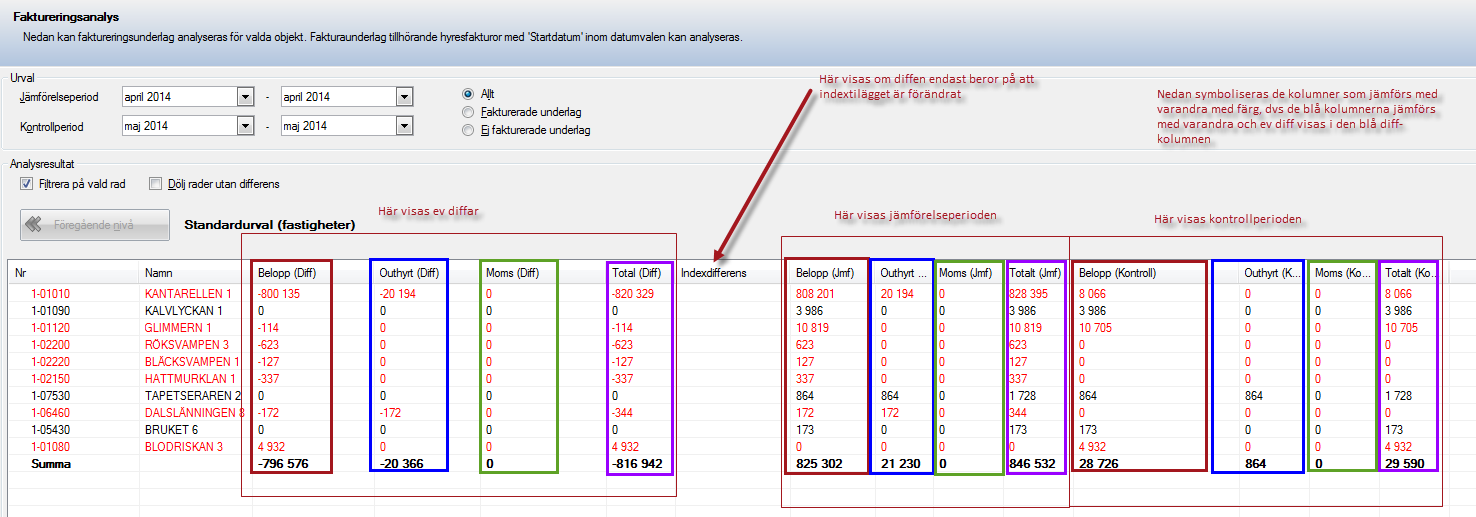
Task: Click the Totalt (Jmf) column header
Action: (x=1036, y=272)
